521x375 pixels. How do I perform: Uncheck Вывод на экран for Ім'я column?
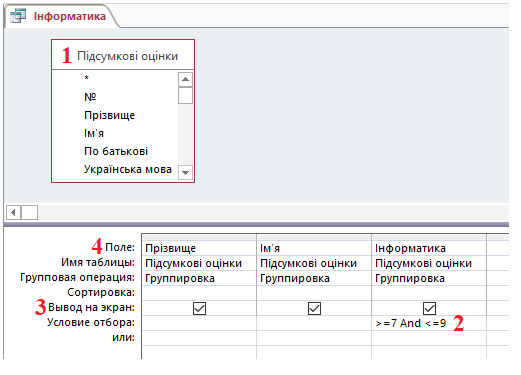(314, 308)
